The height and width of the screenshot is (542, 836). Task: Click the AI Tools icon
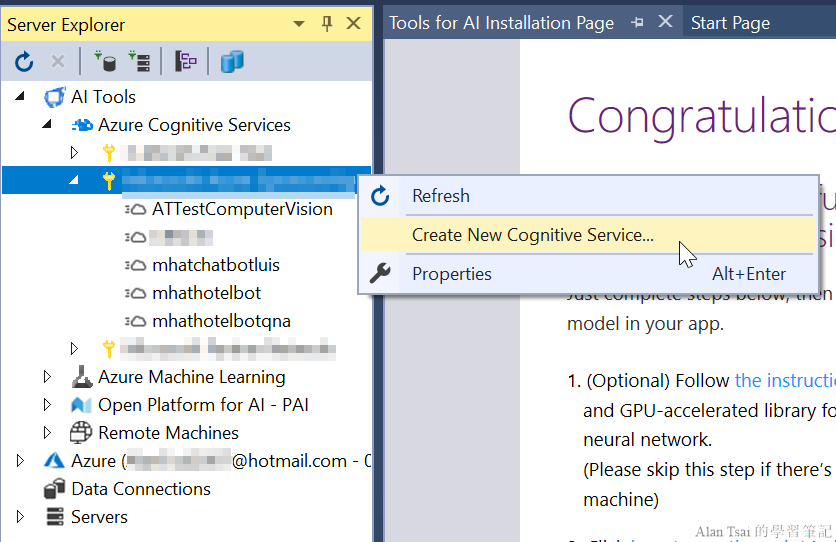tap(54, 97)
